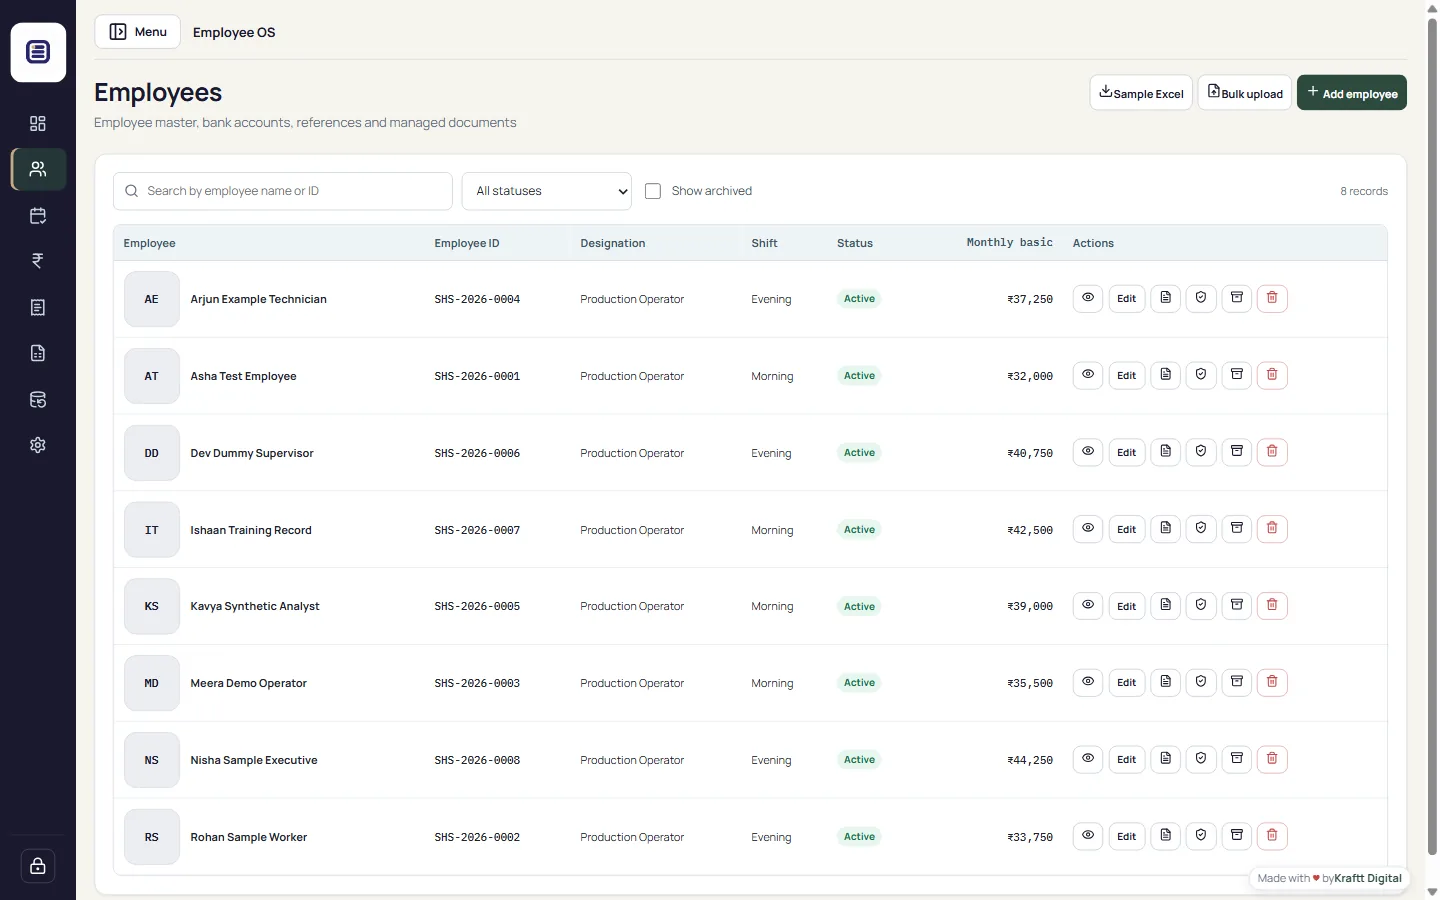Tick the Show archived checkbox

coord(653,191)
